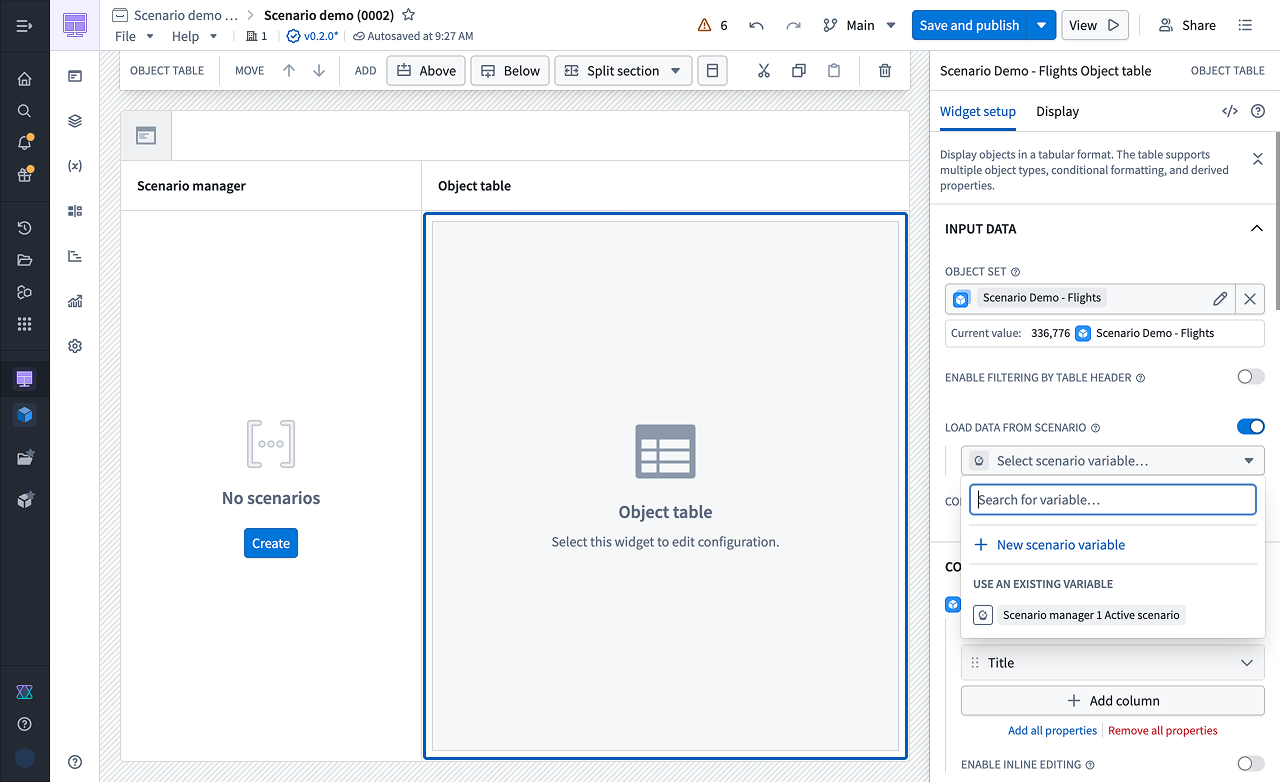Enable filtering by table header toggle

click(1250, 377)
